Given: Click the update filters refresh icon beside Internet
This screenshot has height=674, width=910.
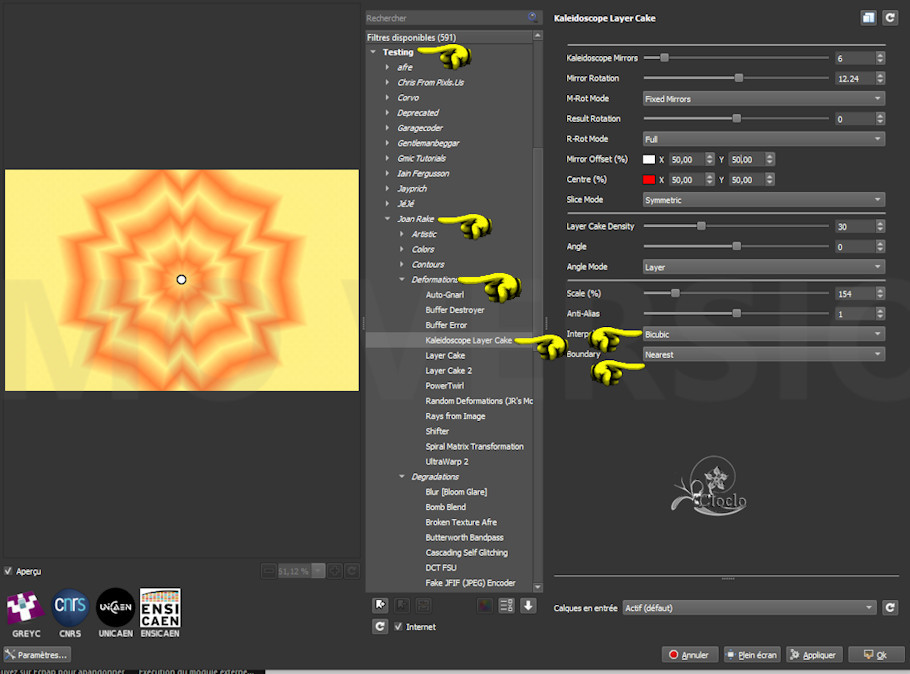Looking at the screenshot, I should [380, 627].
